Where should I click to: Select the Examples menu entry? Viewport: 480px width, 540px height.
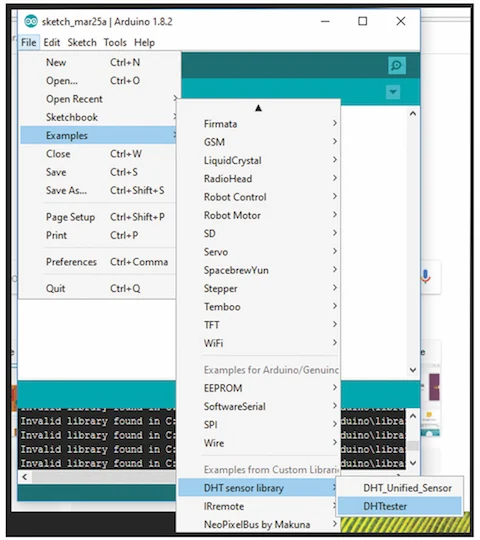(98, 135)
